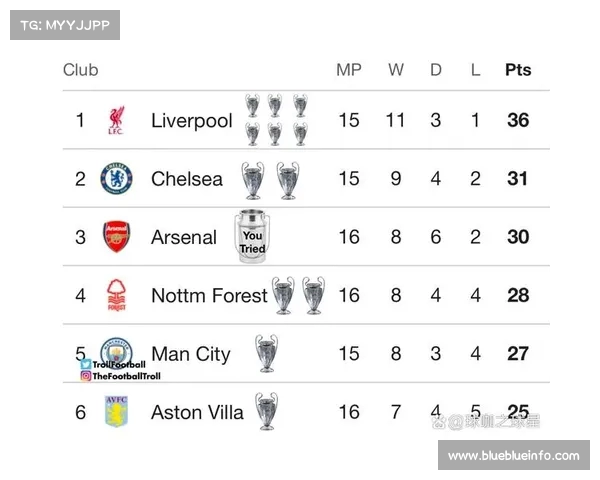Click Man City's Champions League trophy
The height and width of the screenshot is (480, 600).
point(266,353)
